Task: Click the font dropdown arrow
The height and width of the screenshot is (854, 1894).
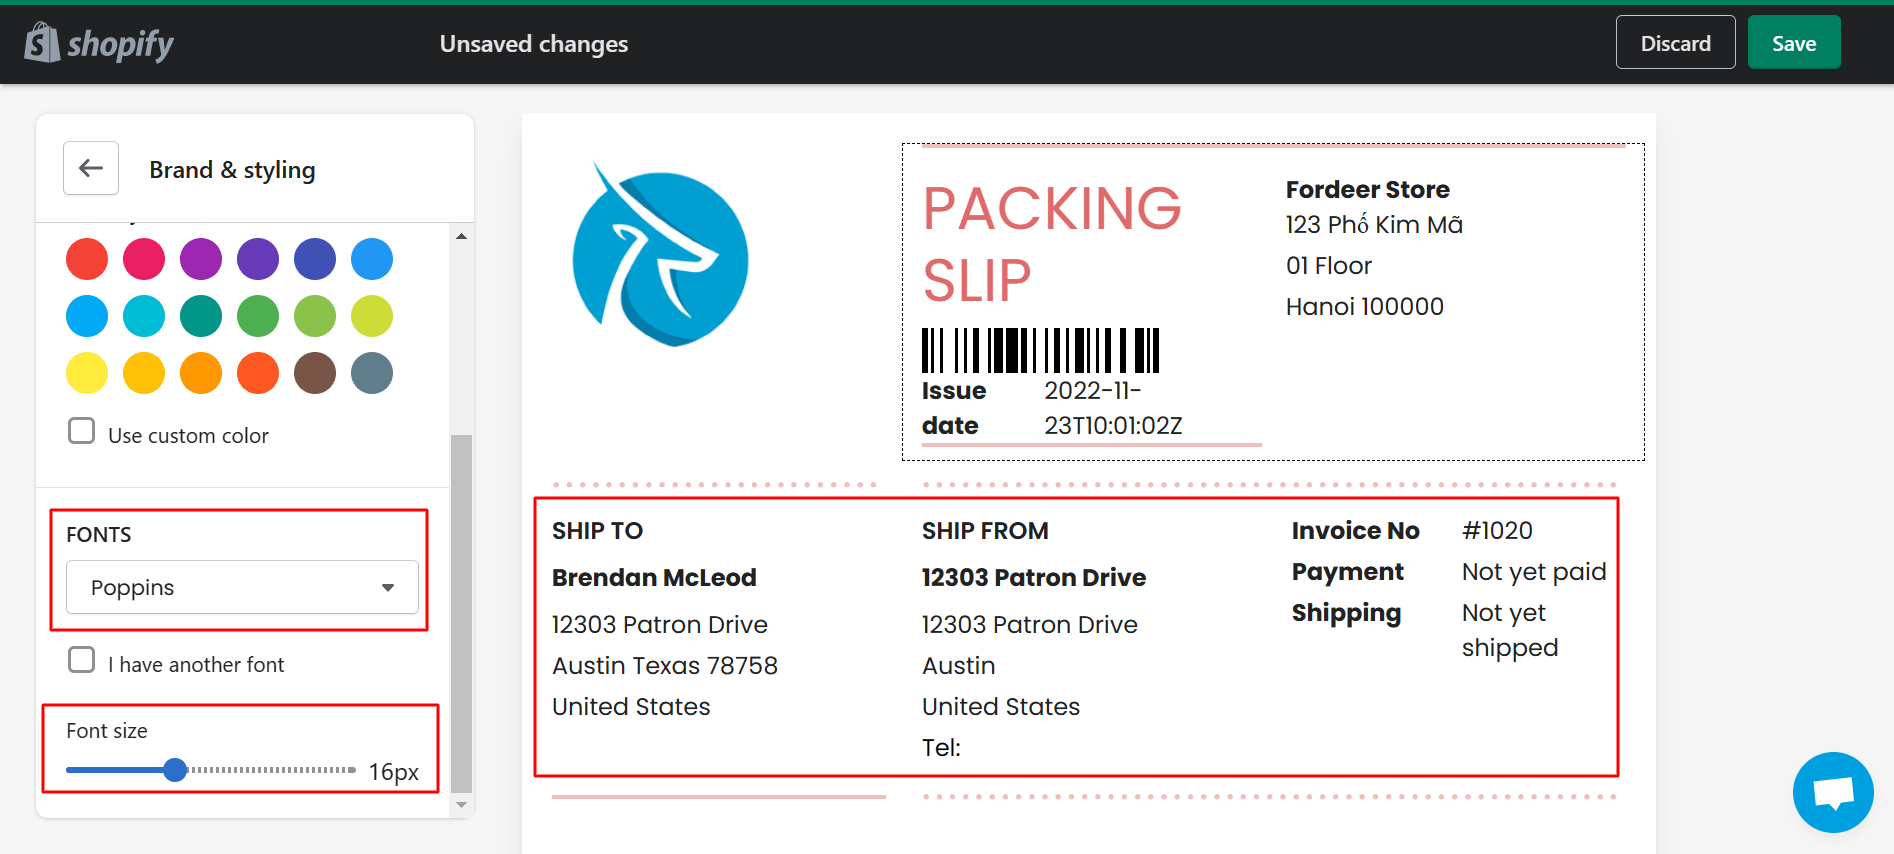Action: click(x=388, y=588)
